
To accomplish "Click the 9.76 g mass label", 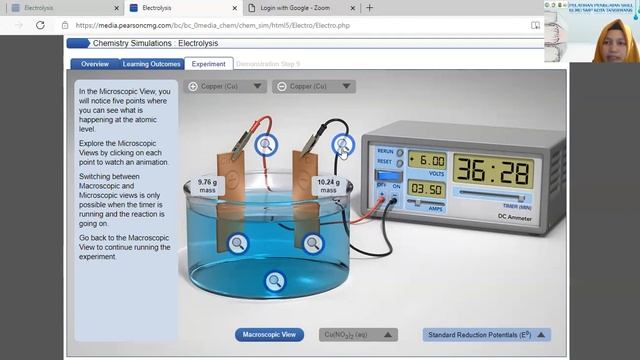I will pos(207,186).
